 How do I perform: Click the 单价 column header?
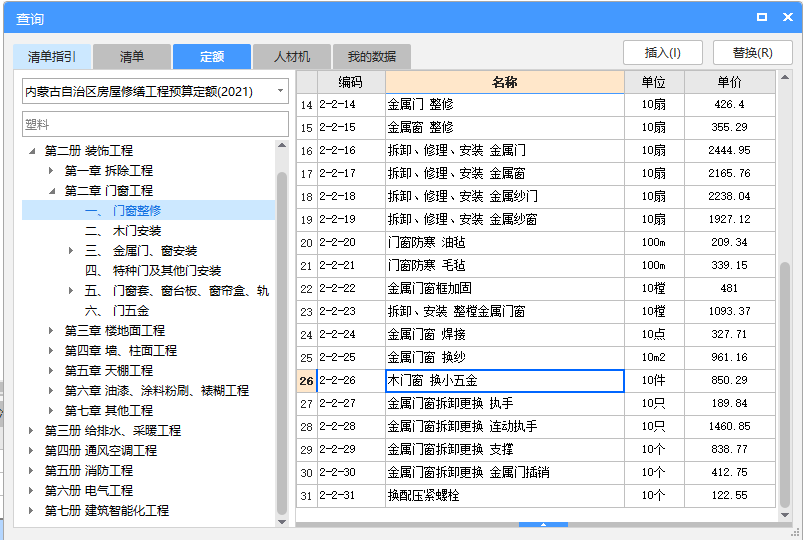pyautogui.click(x=730, y=82)
